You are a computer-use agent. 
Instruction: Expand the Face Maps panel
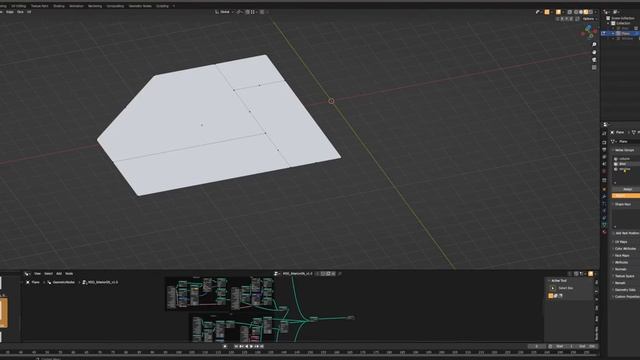(622, 256)
